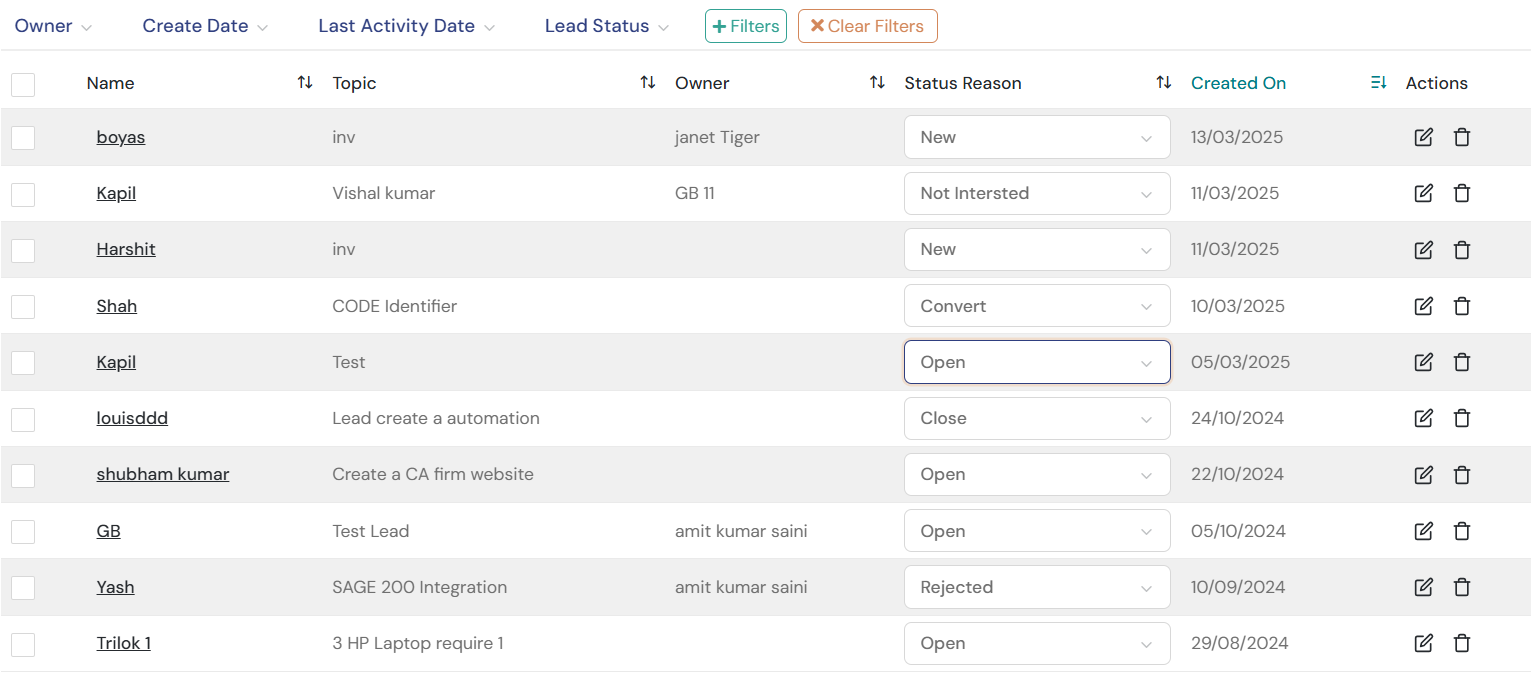Image resolution: width=1531 pixels, height=678 pixels.
Task: Toggle Created On sort order icon
Action: (1378, 83)
